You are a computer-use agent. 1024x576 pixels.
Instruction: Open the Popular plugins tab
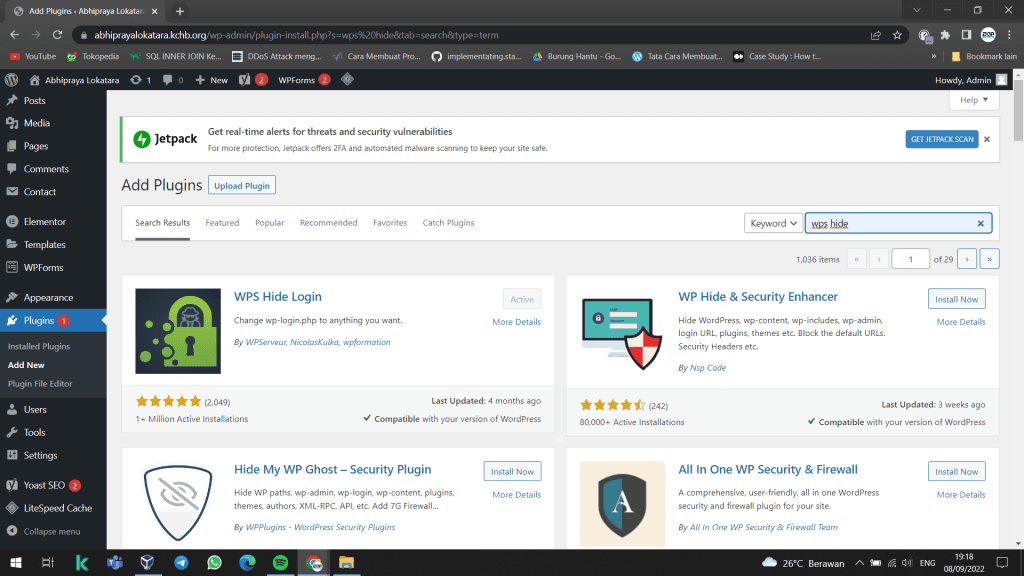point(269,223)
